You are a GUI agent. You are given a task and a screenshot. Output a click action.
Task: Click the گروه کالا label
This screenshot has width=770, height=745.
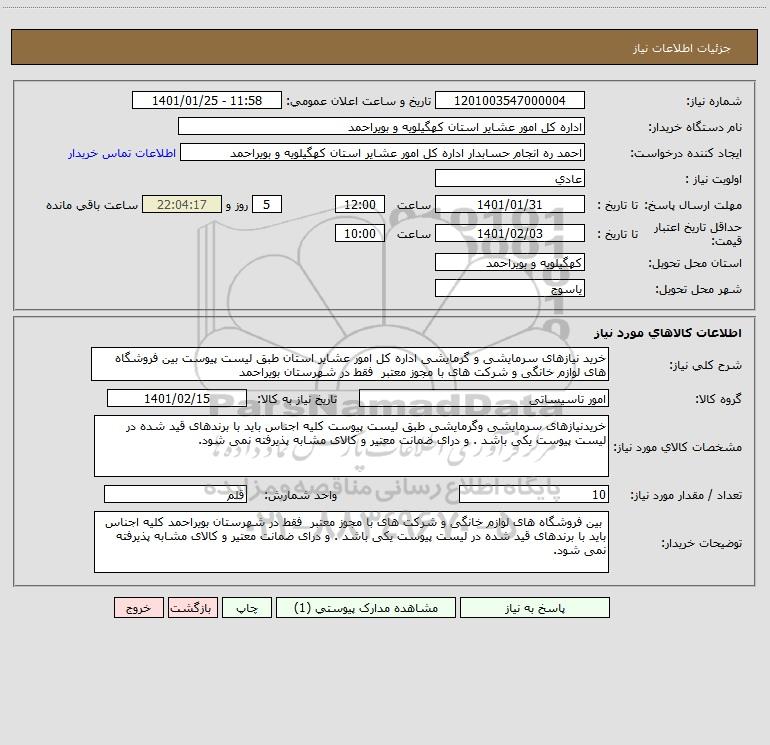pos(718,399)
